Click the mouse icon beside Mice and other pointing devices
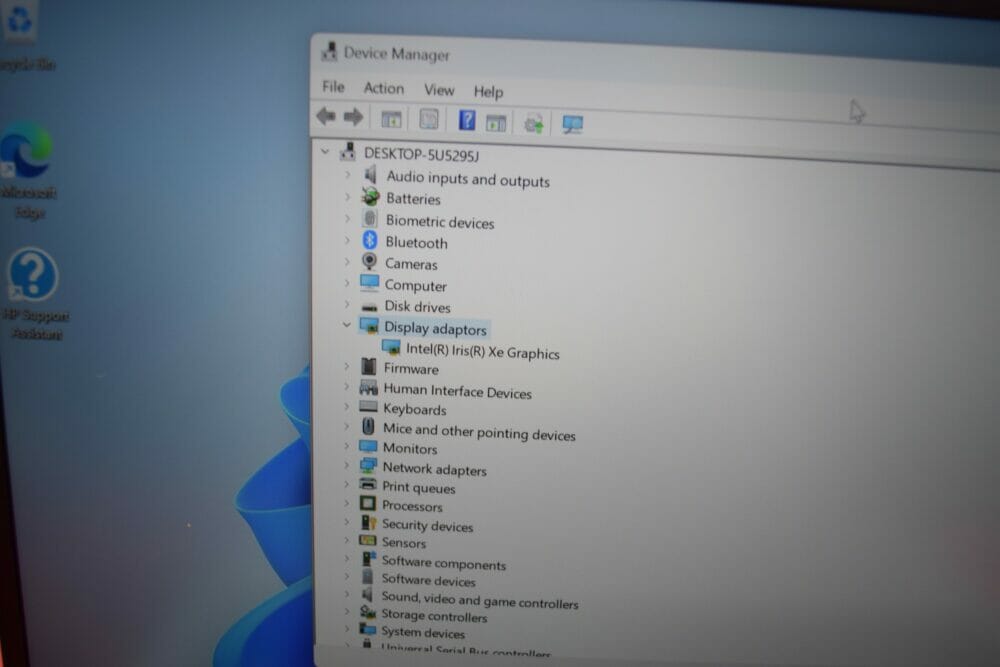This screenshot has width=1000, height=667. tap(368, 426)
